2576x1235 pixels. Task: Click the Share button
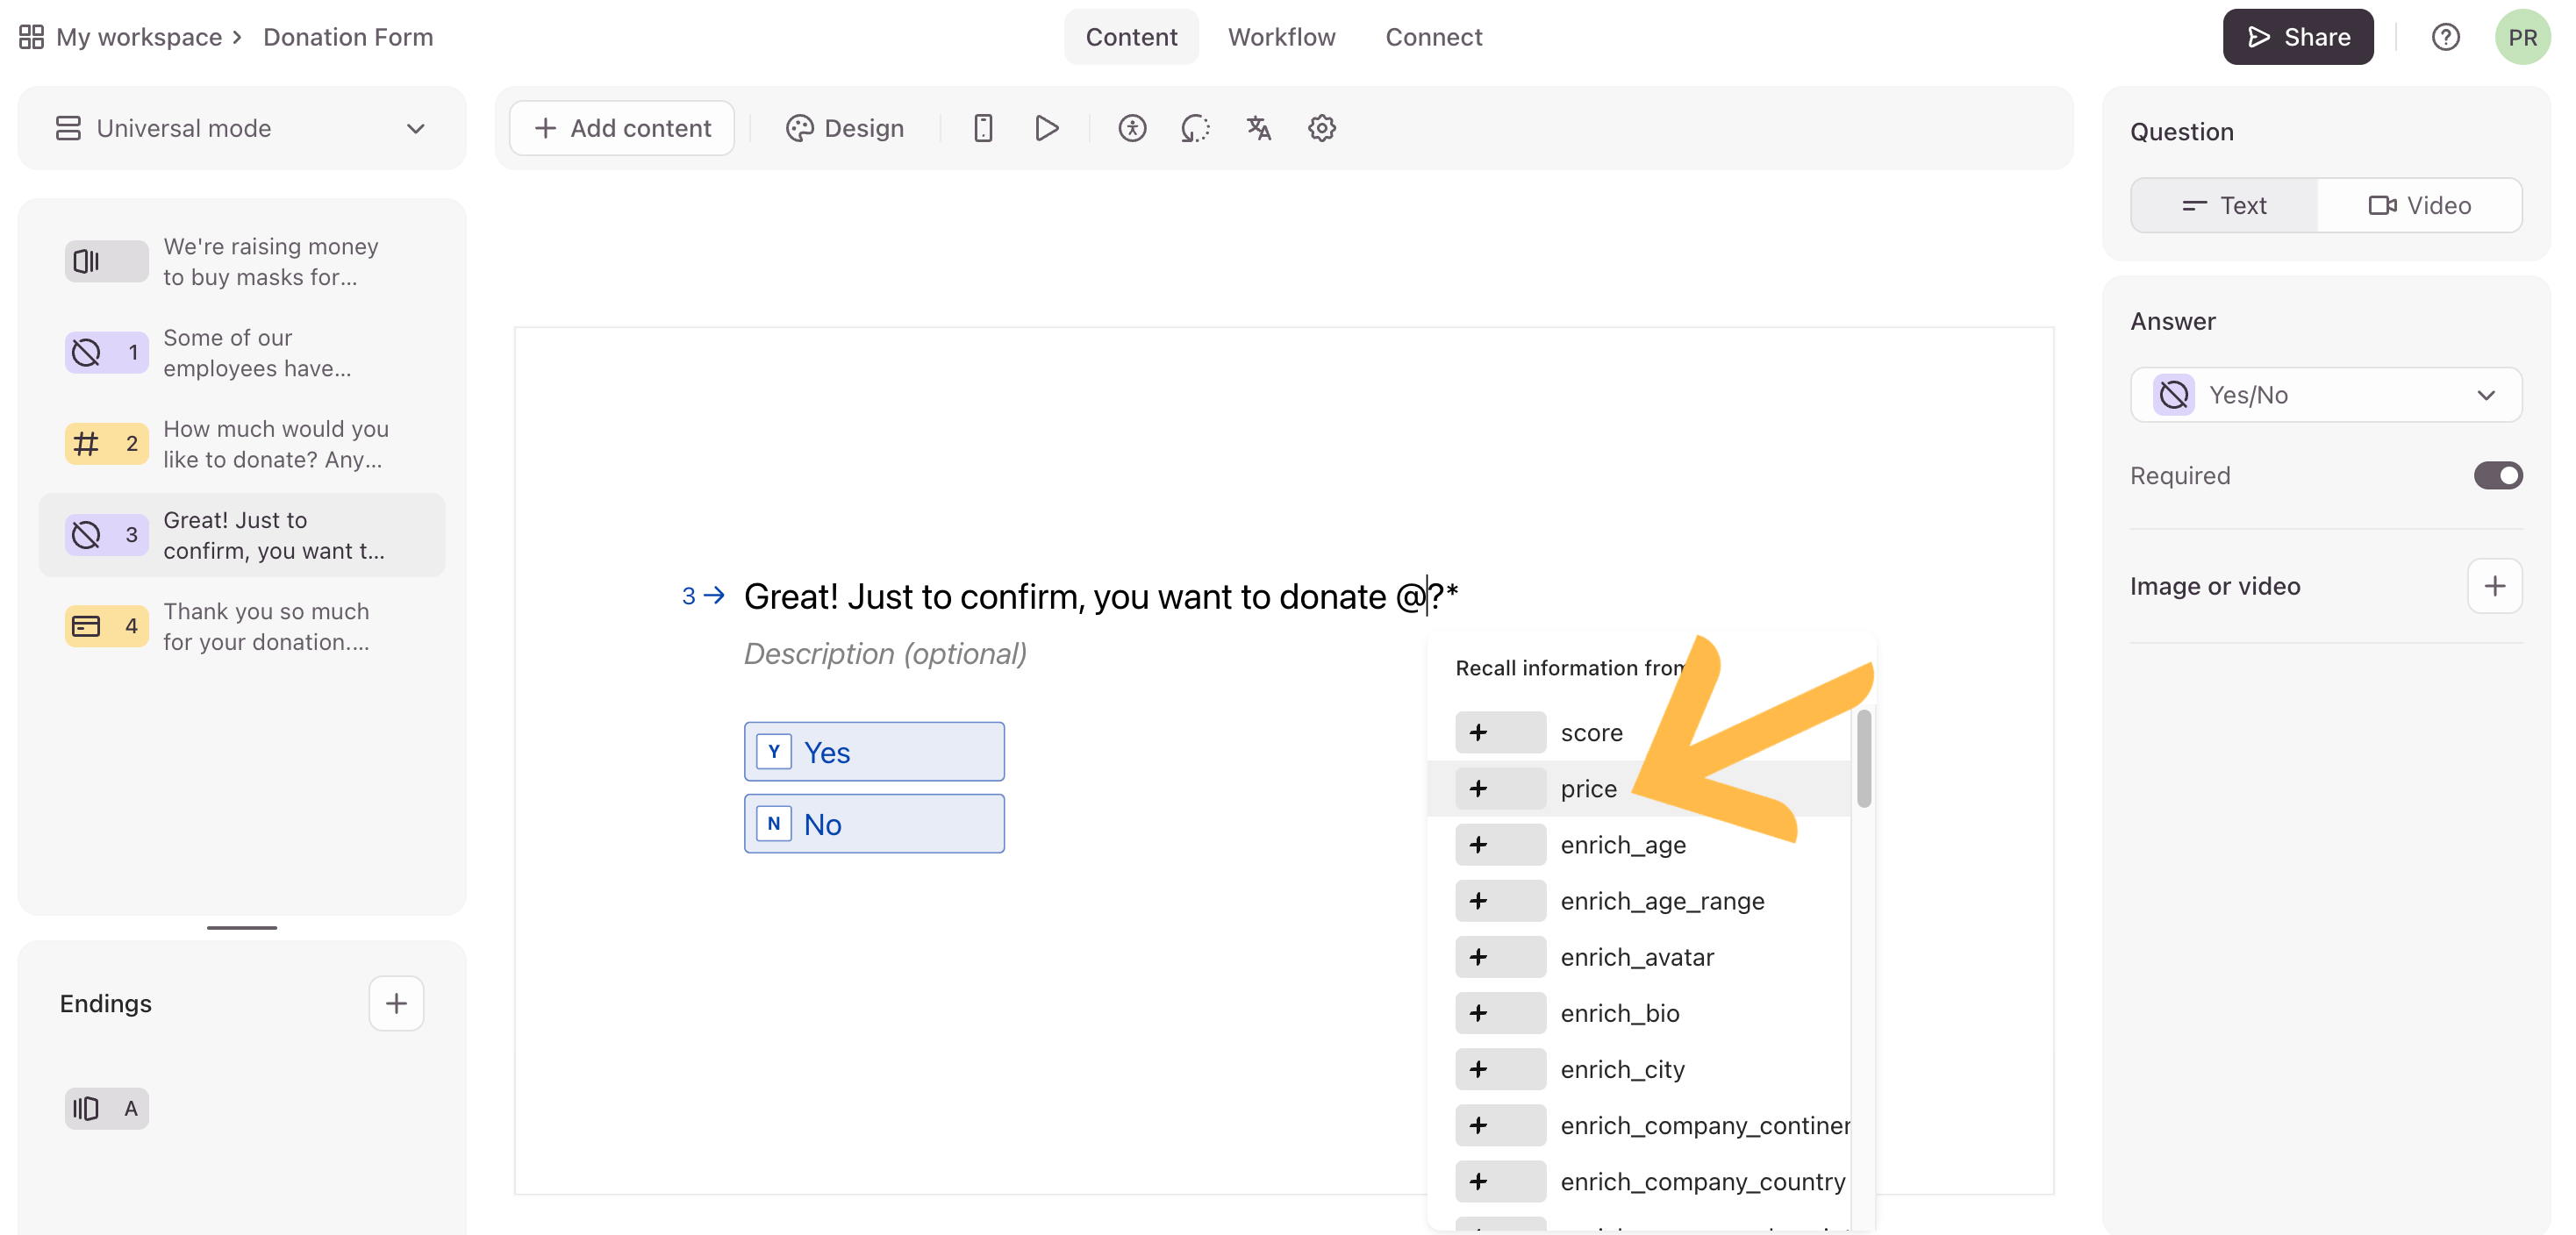point(2297,37)
